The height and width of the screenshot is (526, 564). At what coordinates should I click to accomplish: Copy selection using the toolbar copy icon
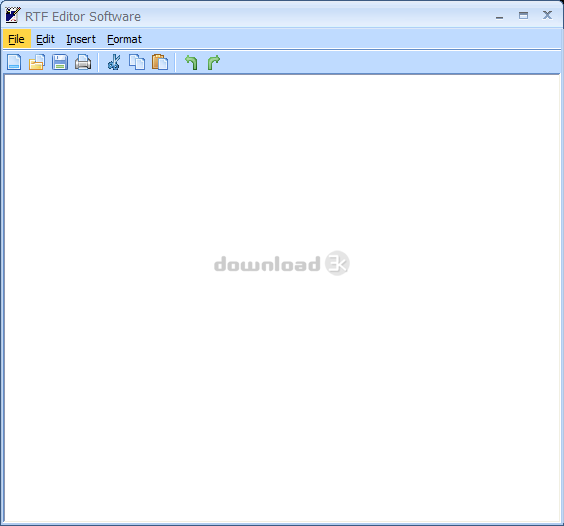pyautogui.click(x=137, y=62)
